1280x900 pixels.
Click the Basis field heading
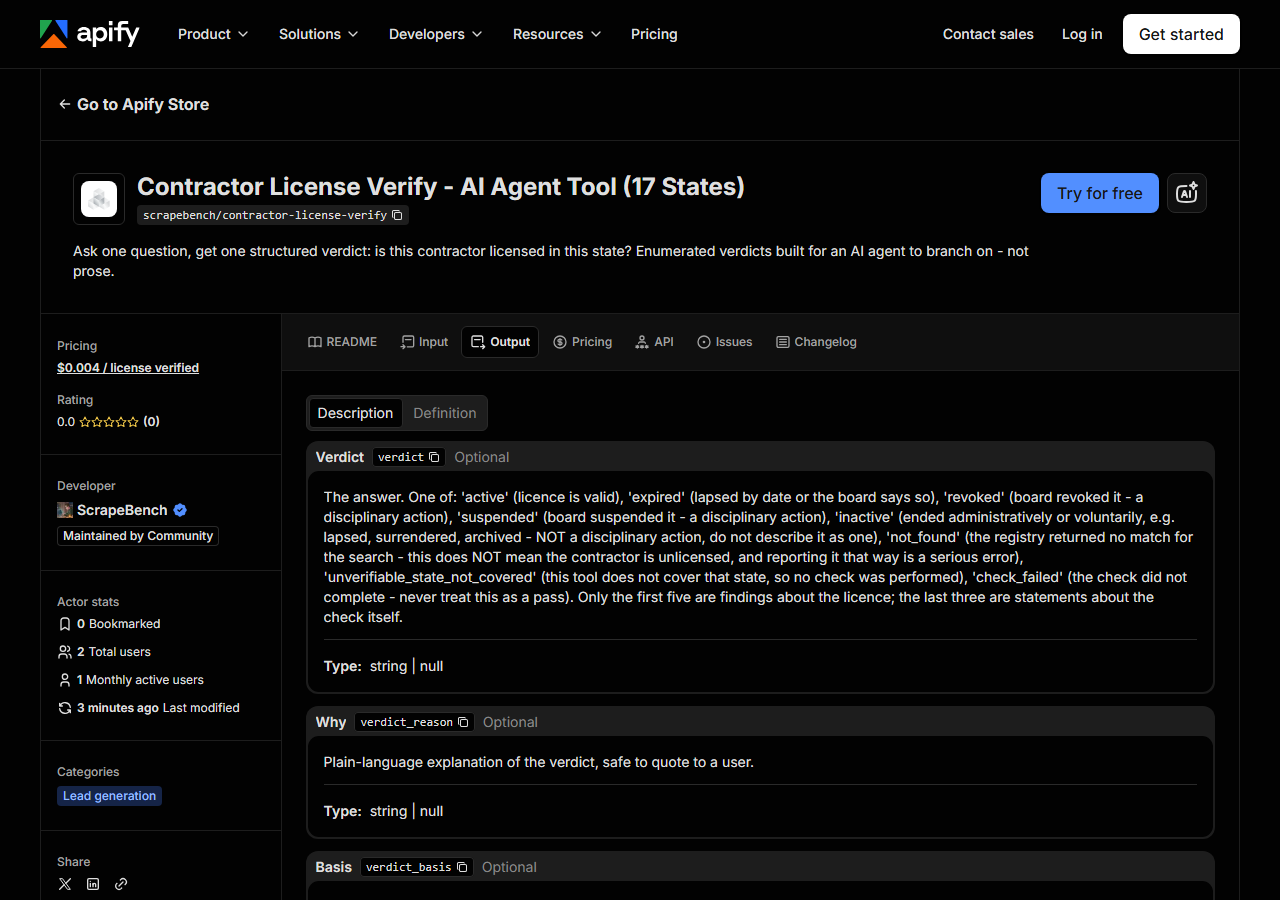(x=334, y=867)
